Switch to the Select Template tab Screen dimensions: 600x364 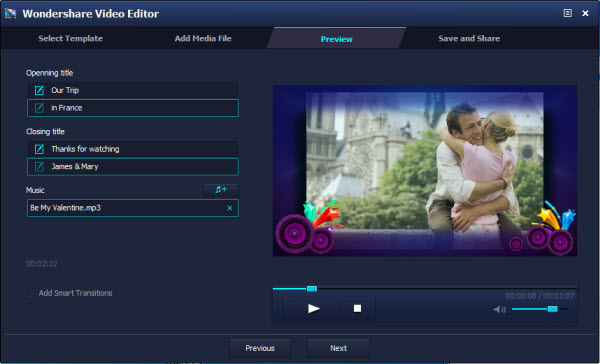pos(70,38)
